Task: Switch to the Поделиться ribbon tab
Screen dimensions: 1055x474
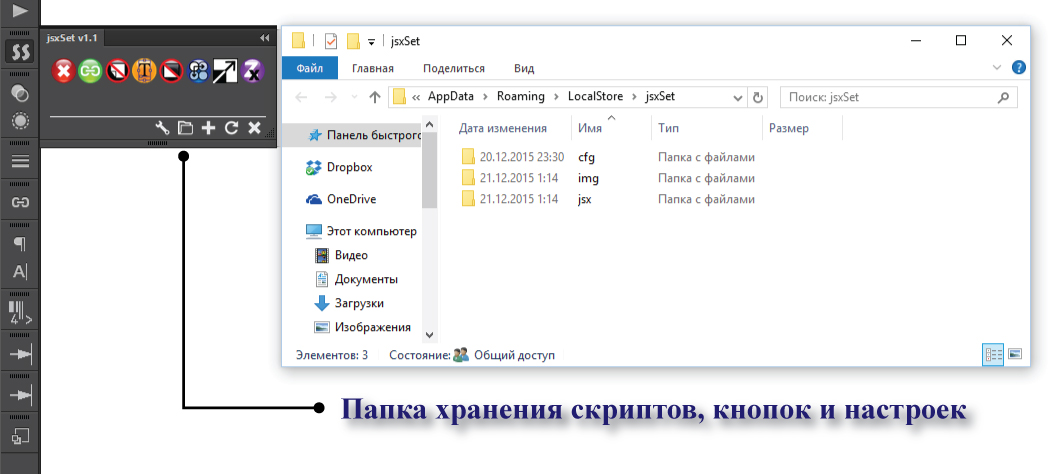Action: click(453, 68)
